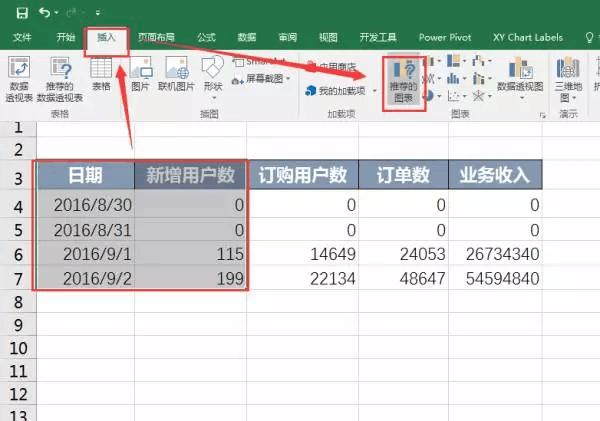Viewport: 600px width, 421px height.
Task: Select the cell containing 26734340
Action: click(495, 254)
